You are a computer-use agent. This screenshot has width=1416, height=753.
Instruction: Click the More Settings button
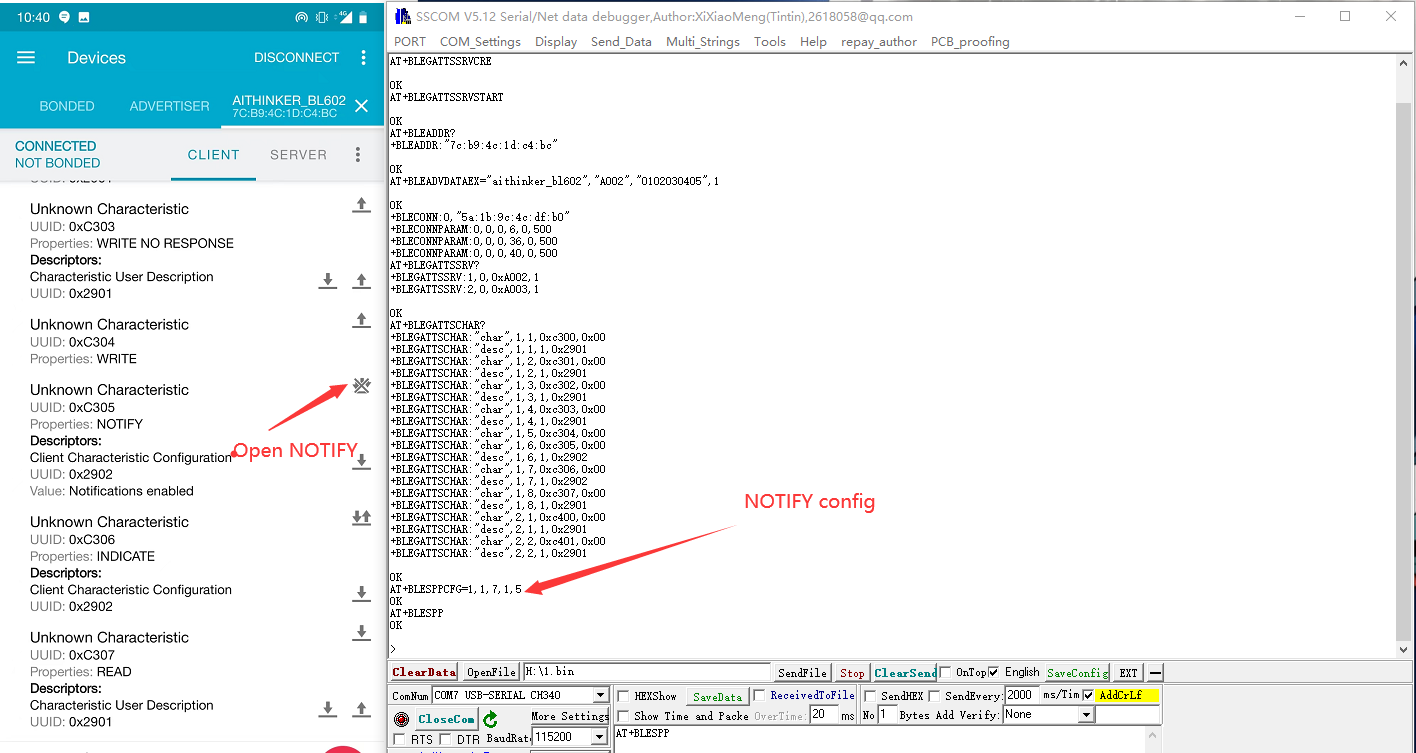point(569,716)
